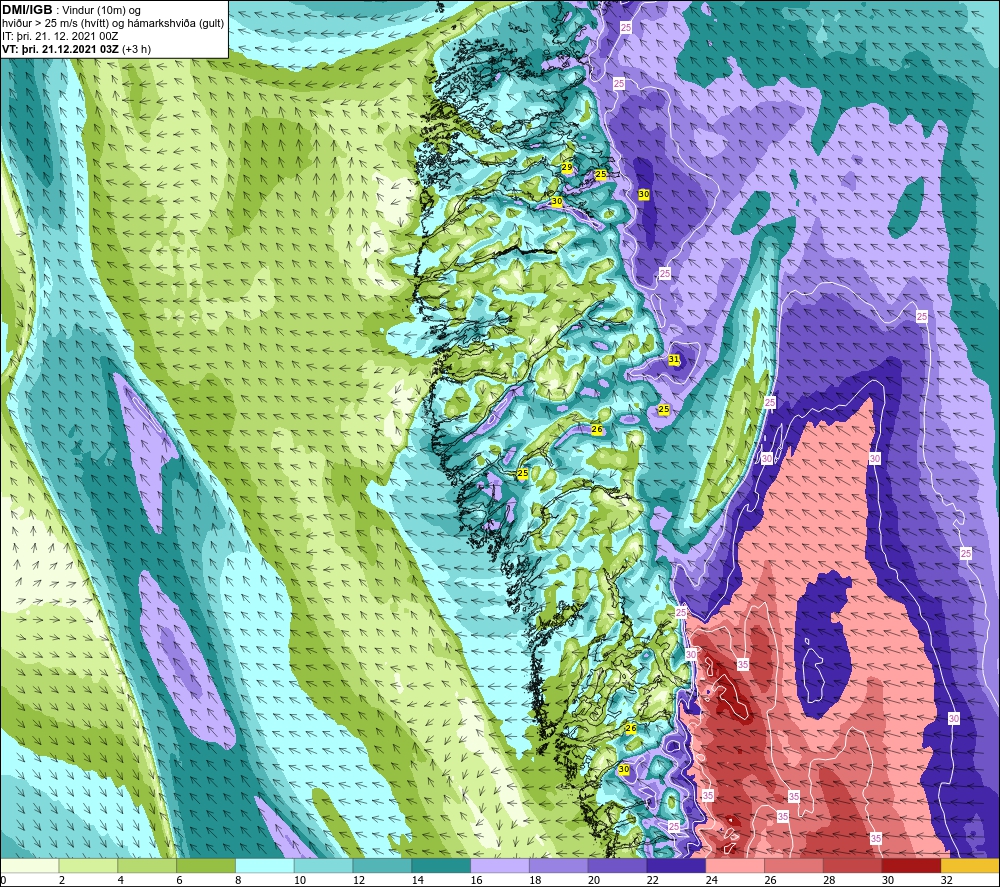Click the title line "DMI/IGB : Vindur (10m) og"

click(x=71, y=10)
